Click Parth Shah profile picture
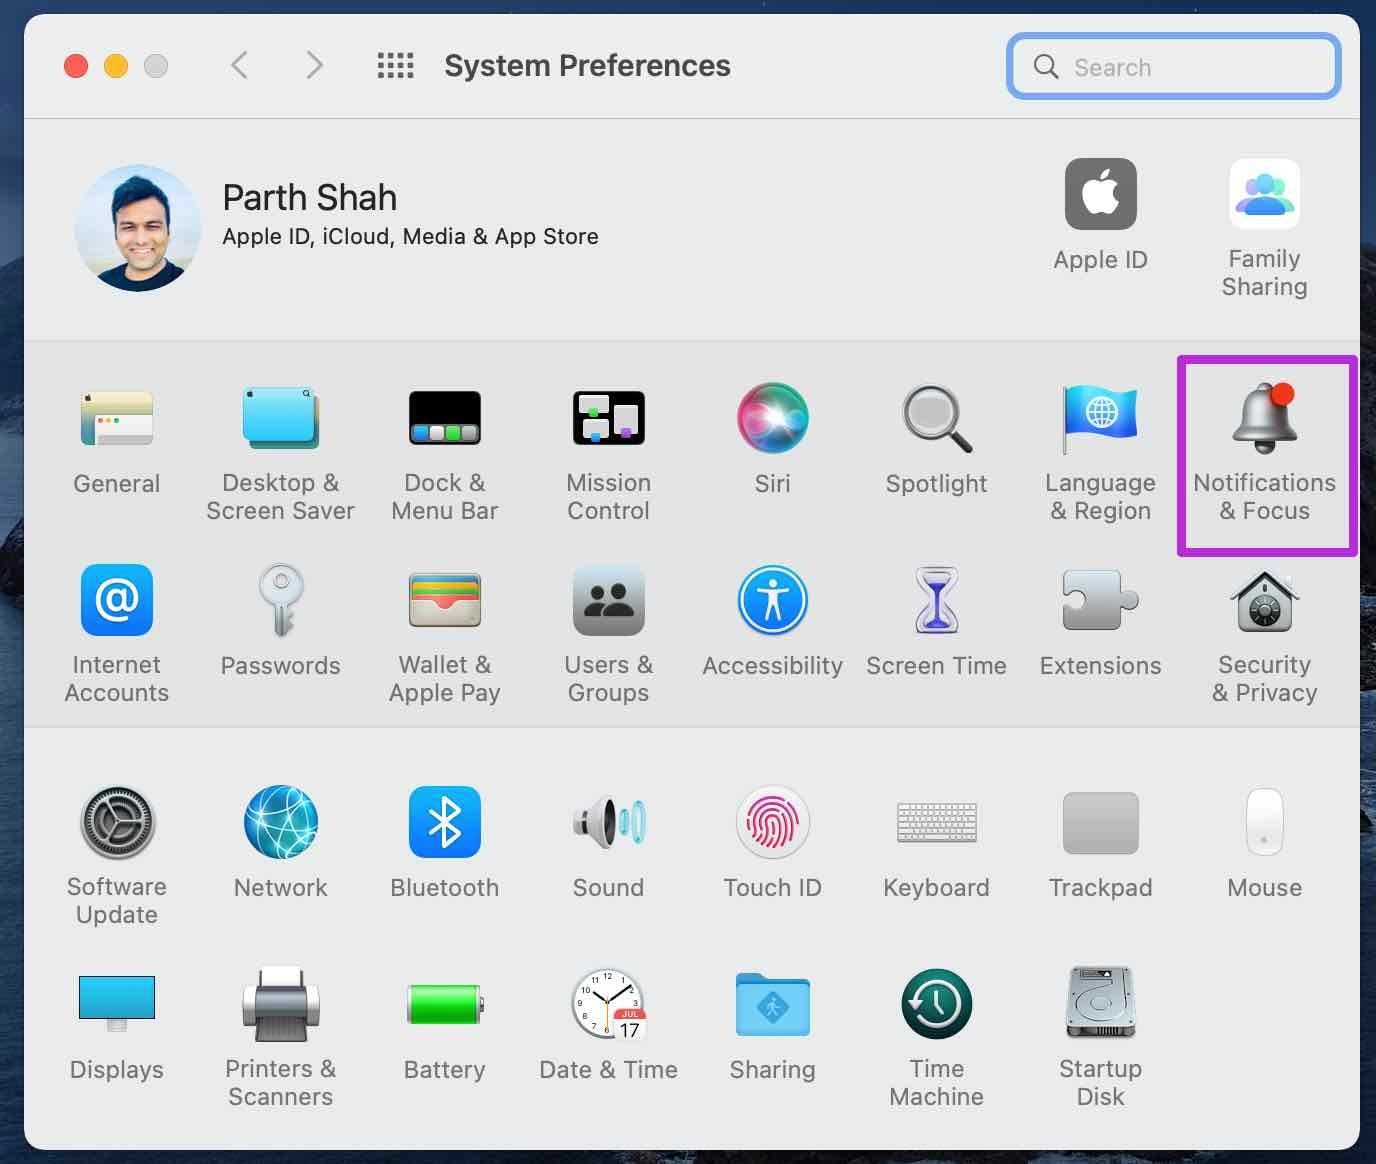The image size is (1376, 1164). point(138,228)
